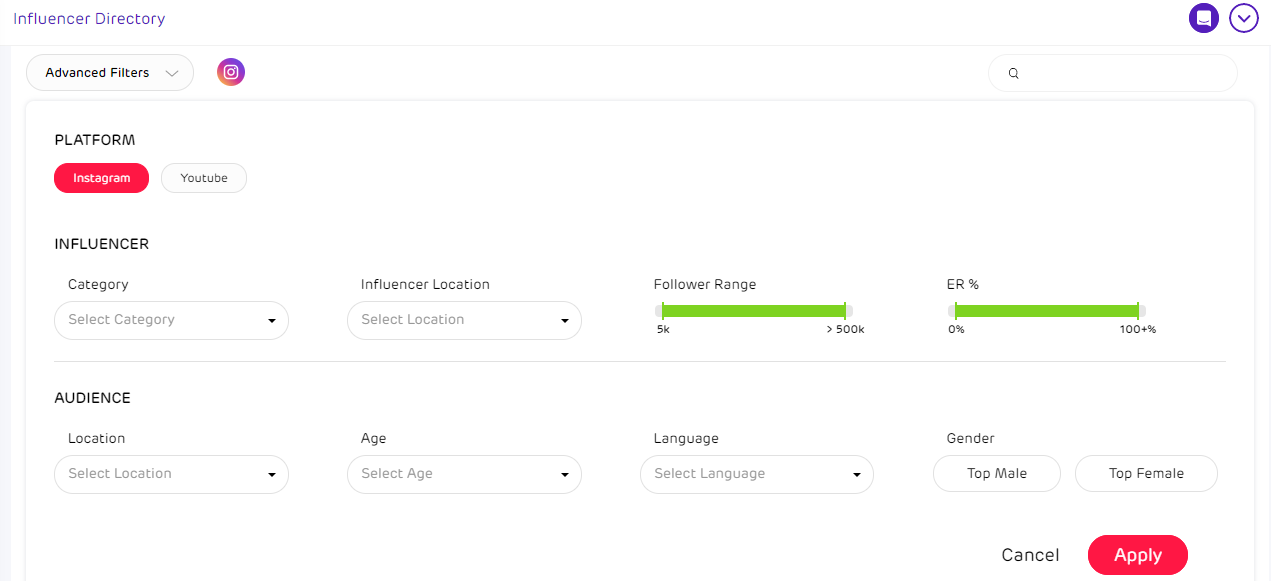Viewport: 1271px width, 581px height.
Task: Focus the influencer search input field
Action: 1125,73
